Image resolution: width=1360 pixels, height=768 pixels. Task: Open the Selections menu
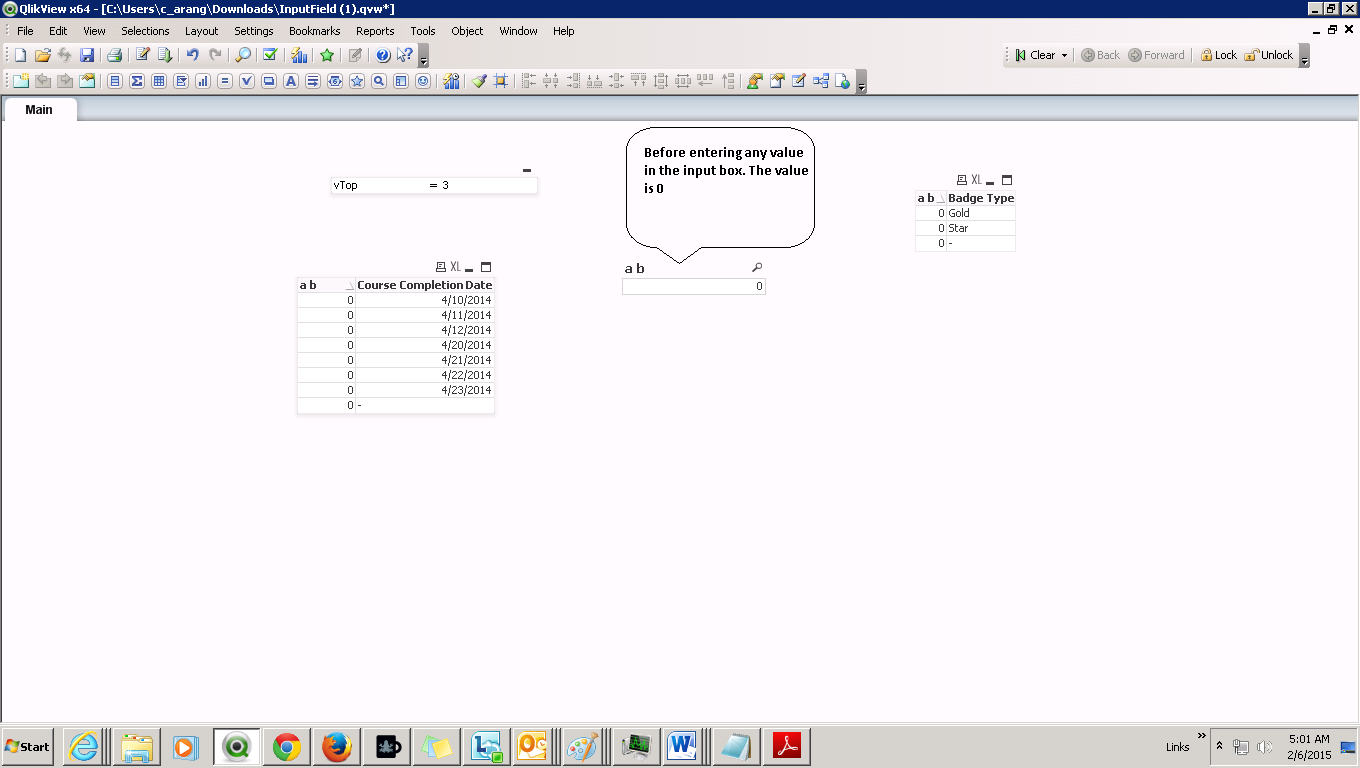click(x=145, y=31)
